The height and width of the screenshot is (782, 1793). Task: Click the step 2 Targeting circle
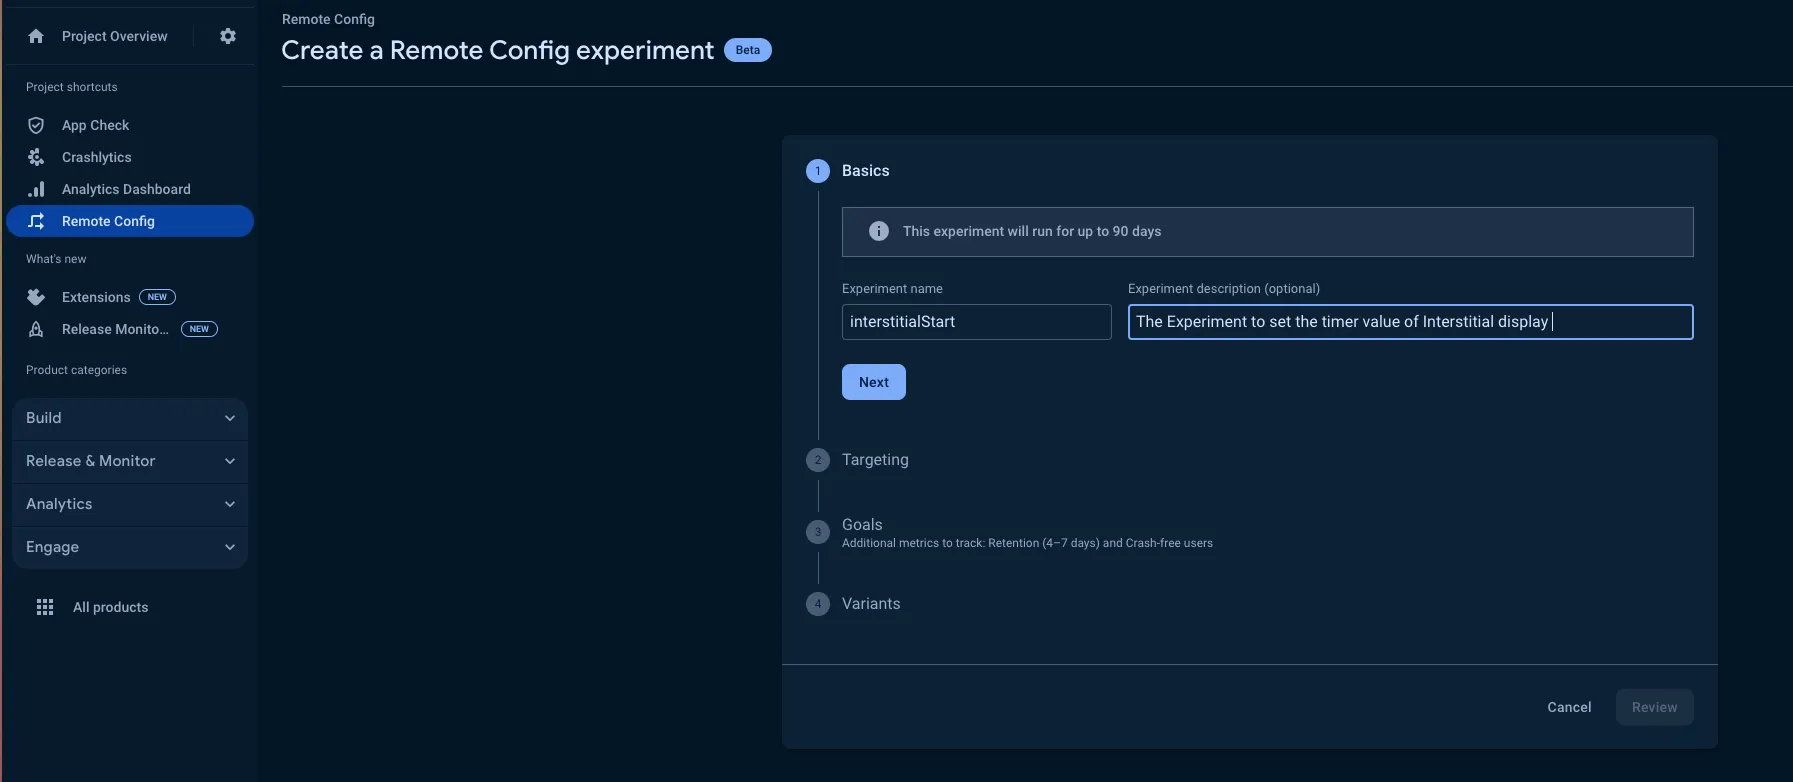tap(818, 460)
